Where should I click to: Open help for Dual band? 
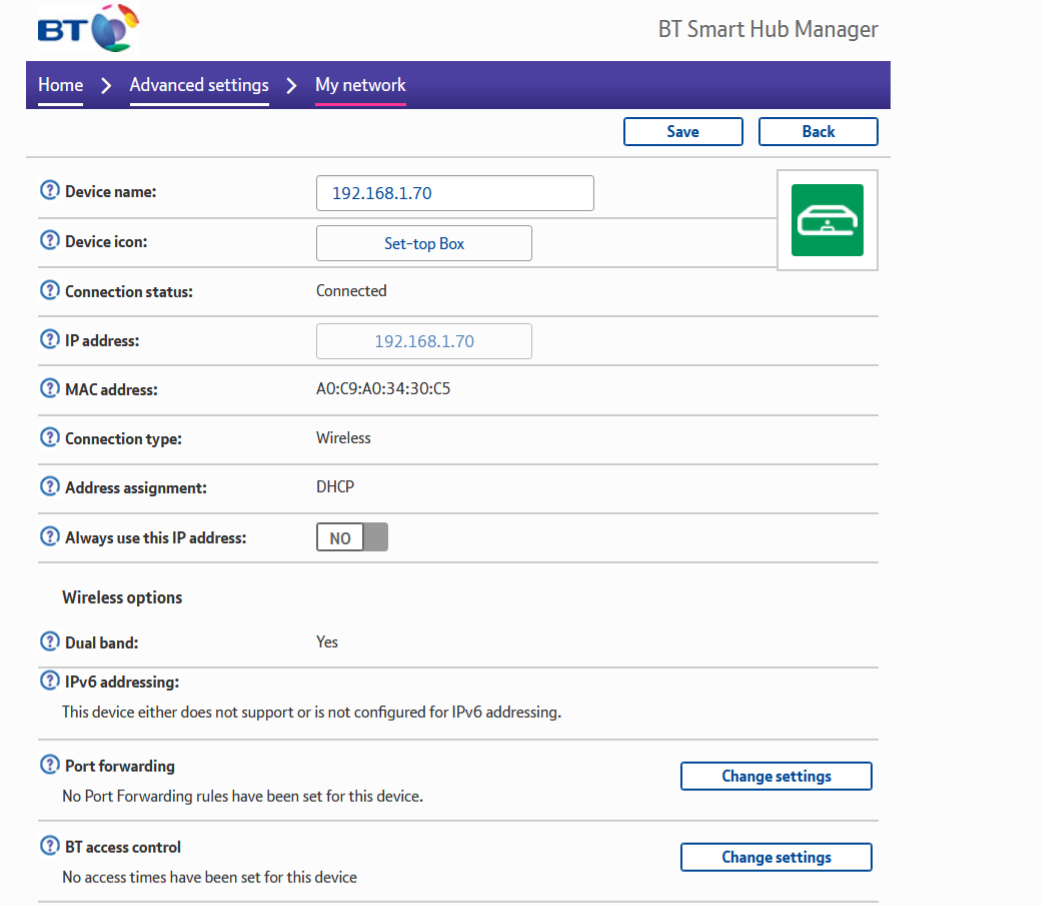coord(50,642)
